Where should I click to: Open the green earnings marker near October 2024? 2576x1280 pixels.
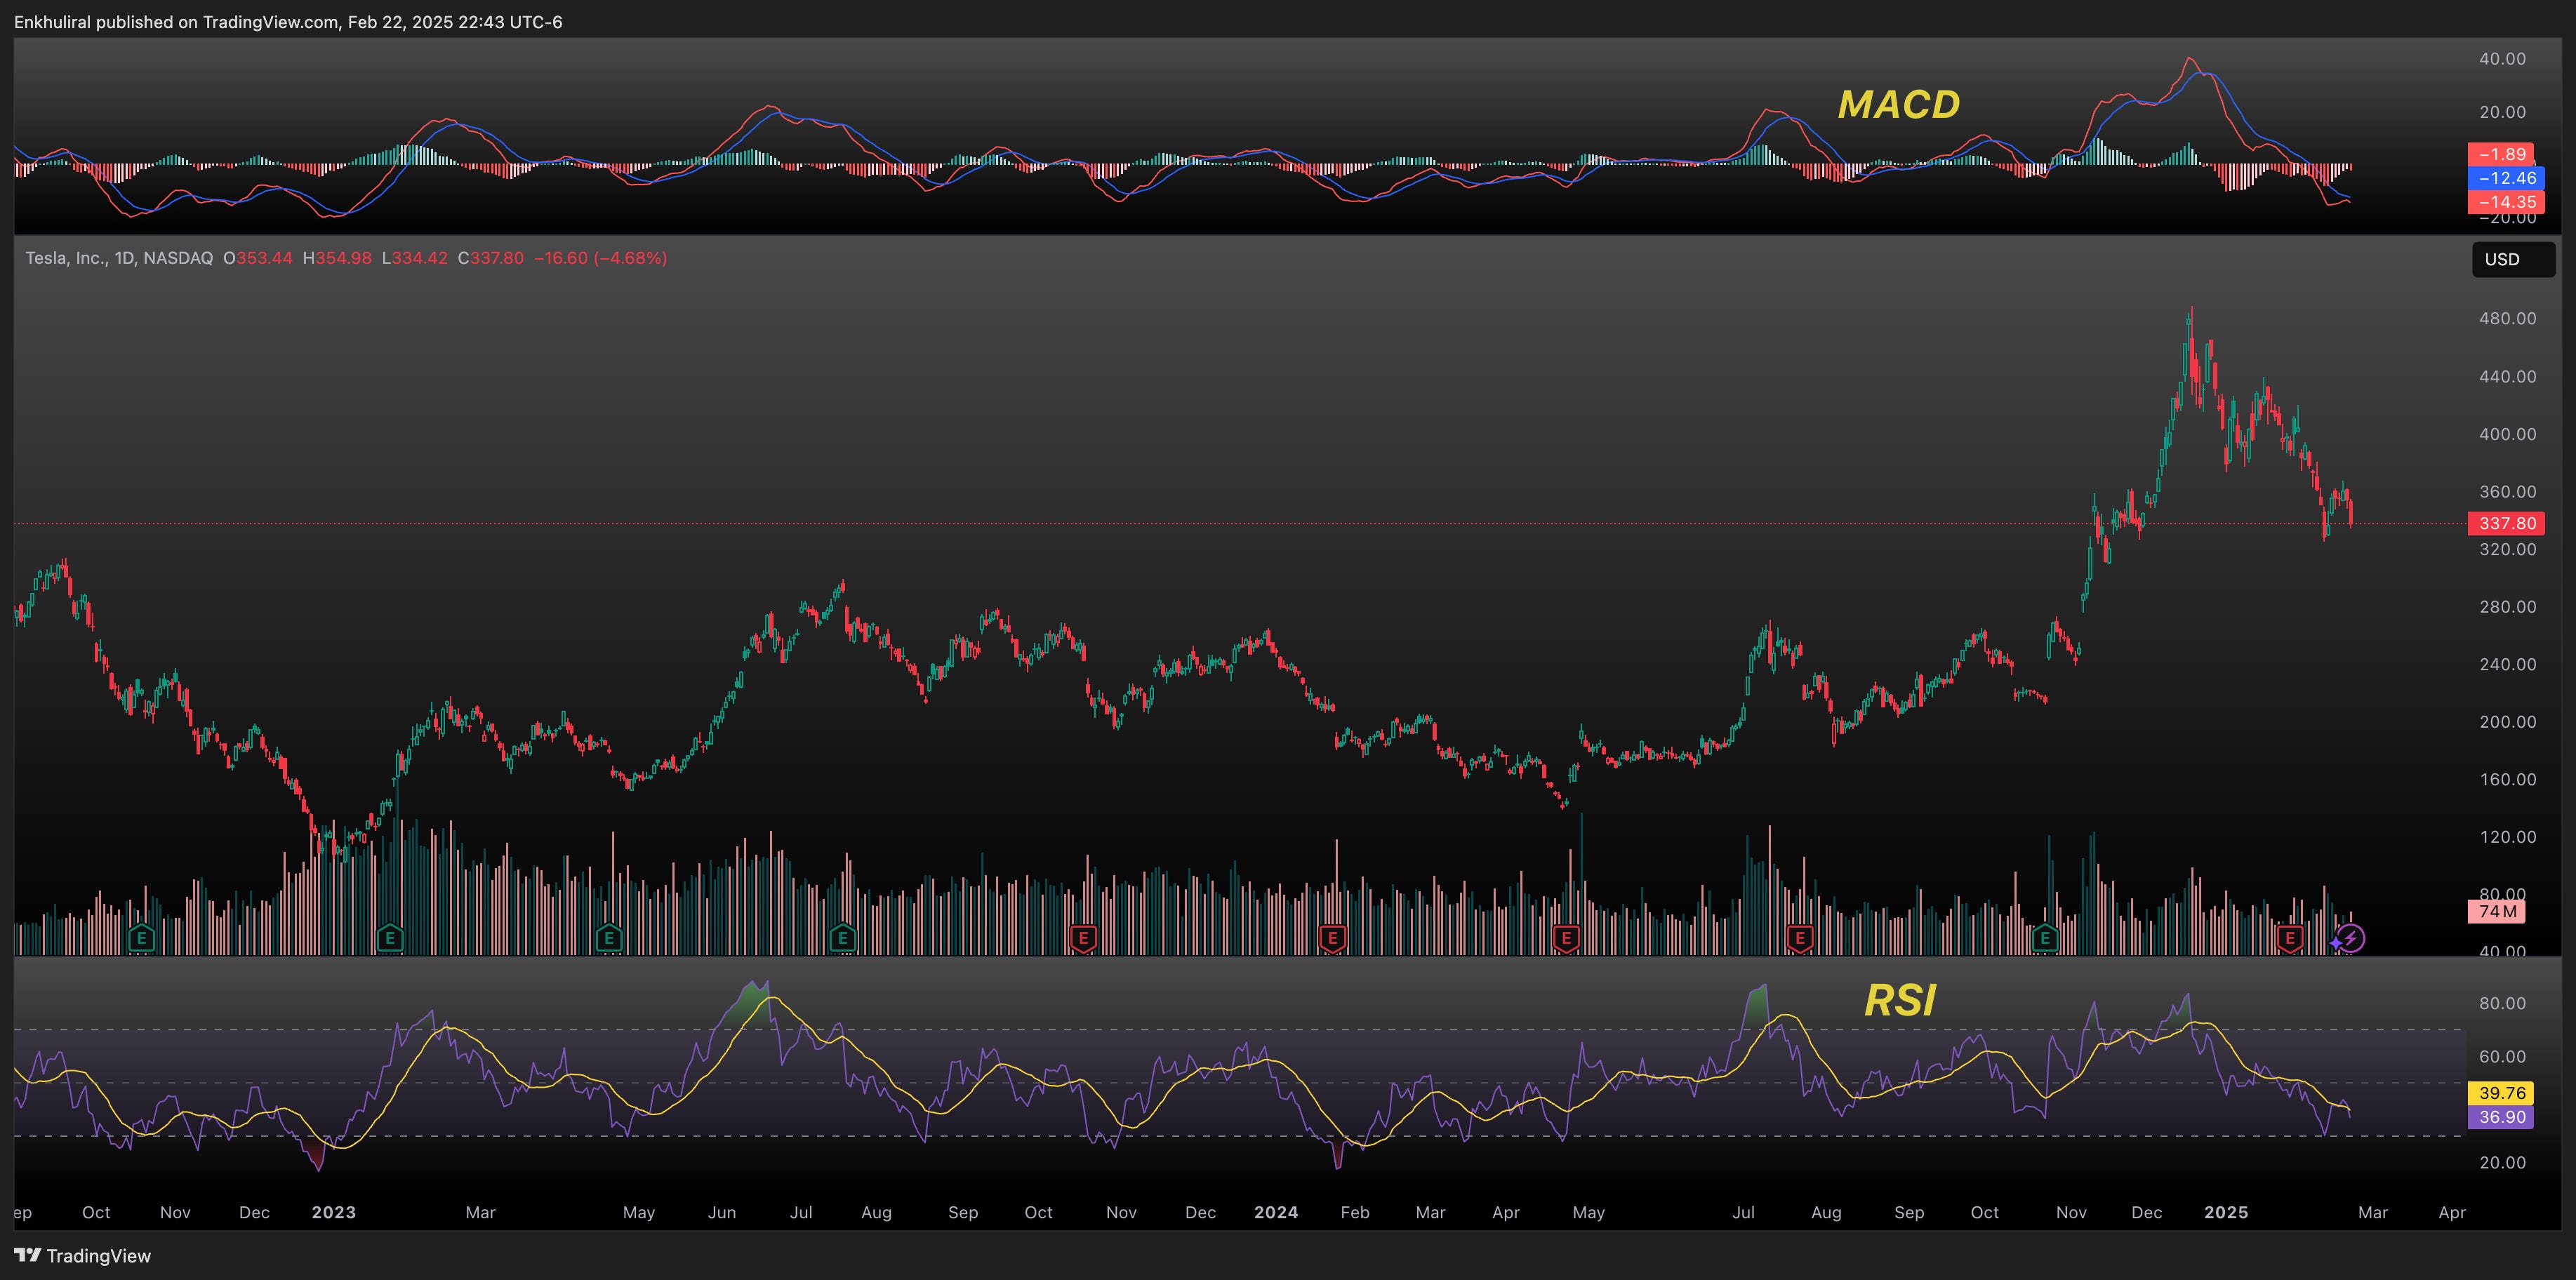point(2045,938)
